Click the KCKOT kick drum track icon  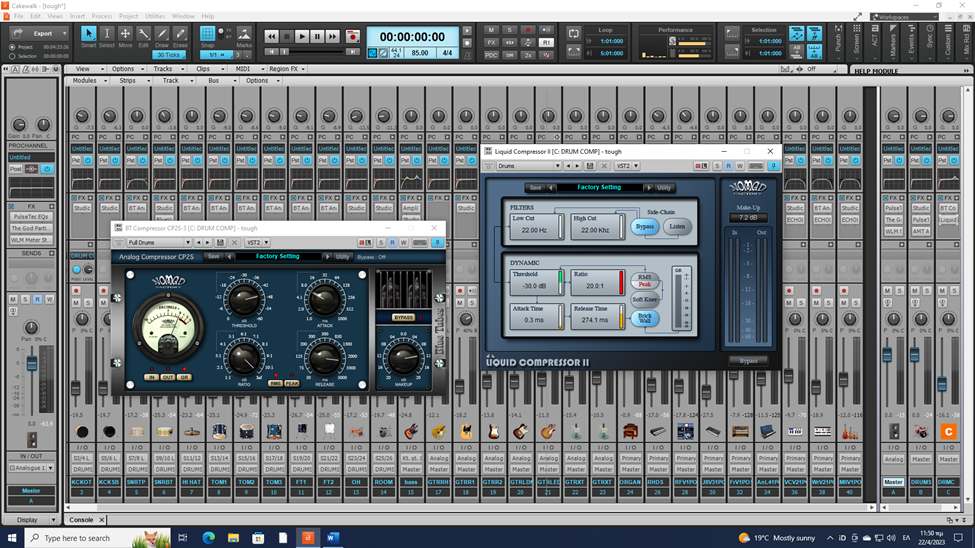tap(82, 432)
